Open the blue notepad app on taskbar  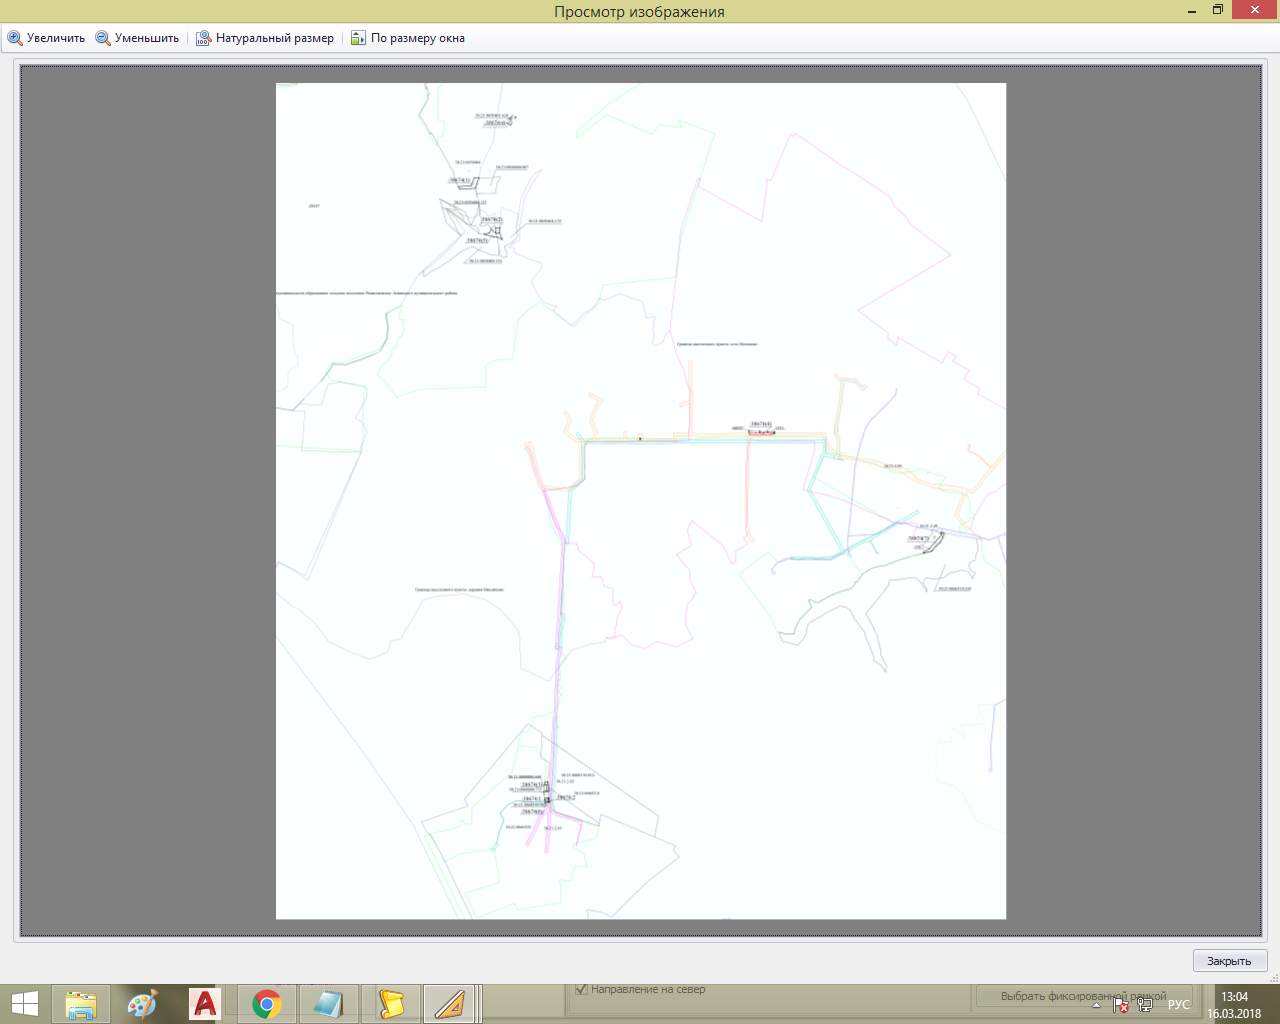click(x=328, y=1004)
